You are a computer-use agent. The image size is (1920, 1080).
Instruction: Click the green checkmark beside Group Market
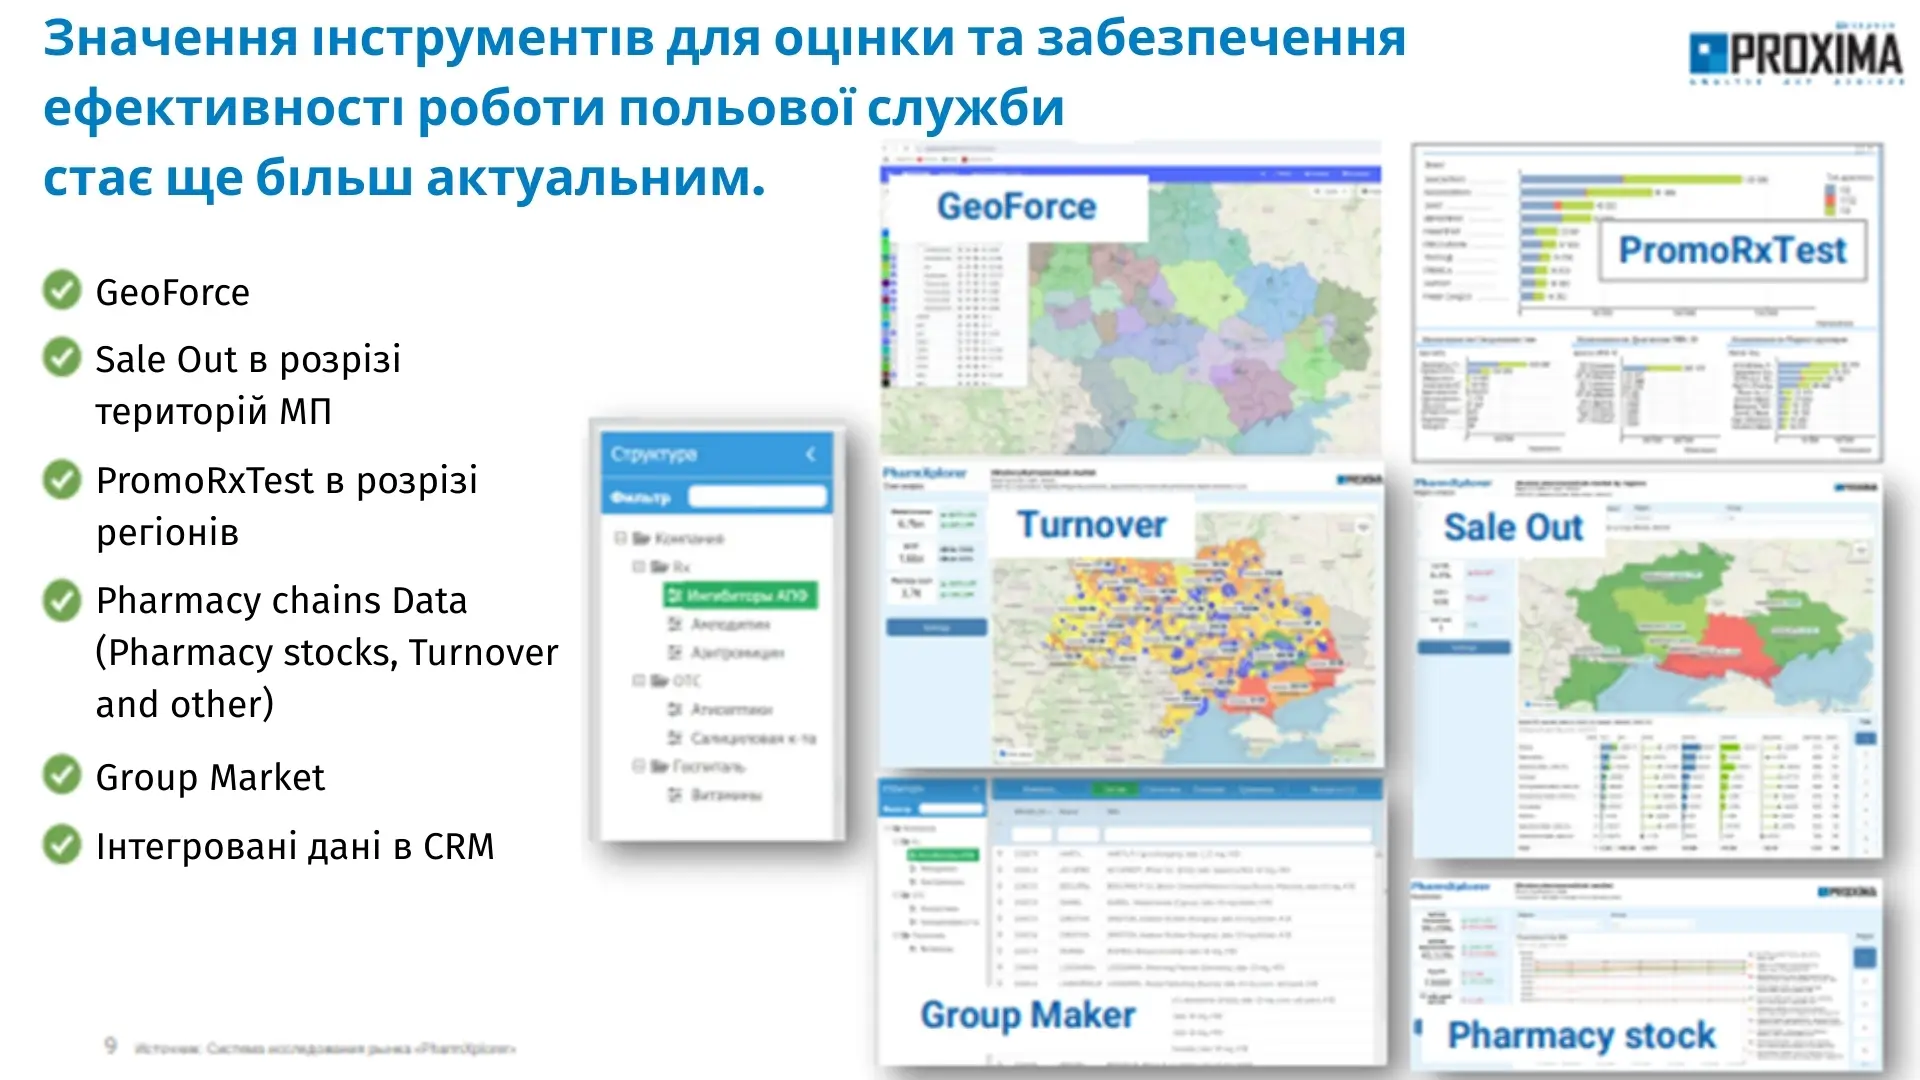point(62,775)
